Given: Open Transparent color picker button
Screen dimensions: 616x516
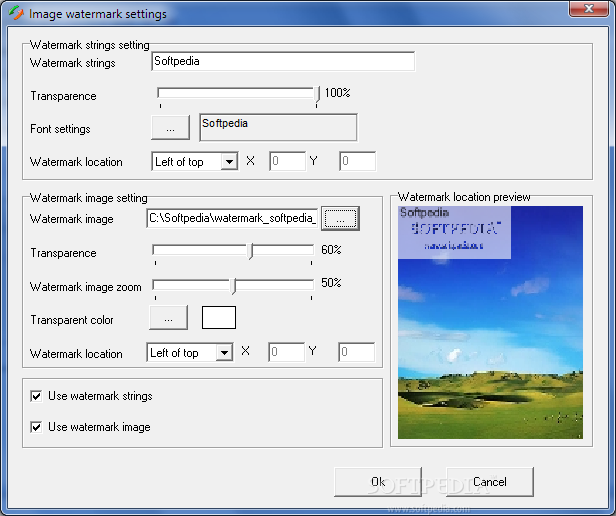Looking at the screenshot, I should tap(168, 318).
